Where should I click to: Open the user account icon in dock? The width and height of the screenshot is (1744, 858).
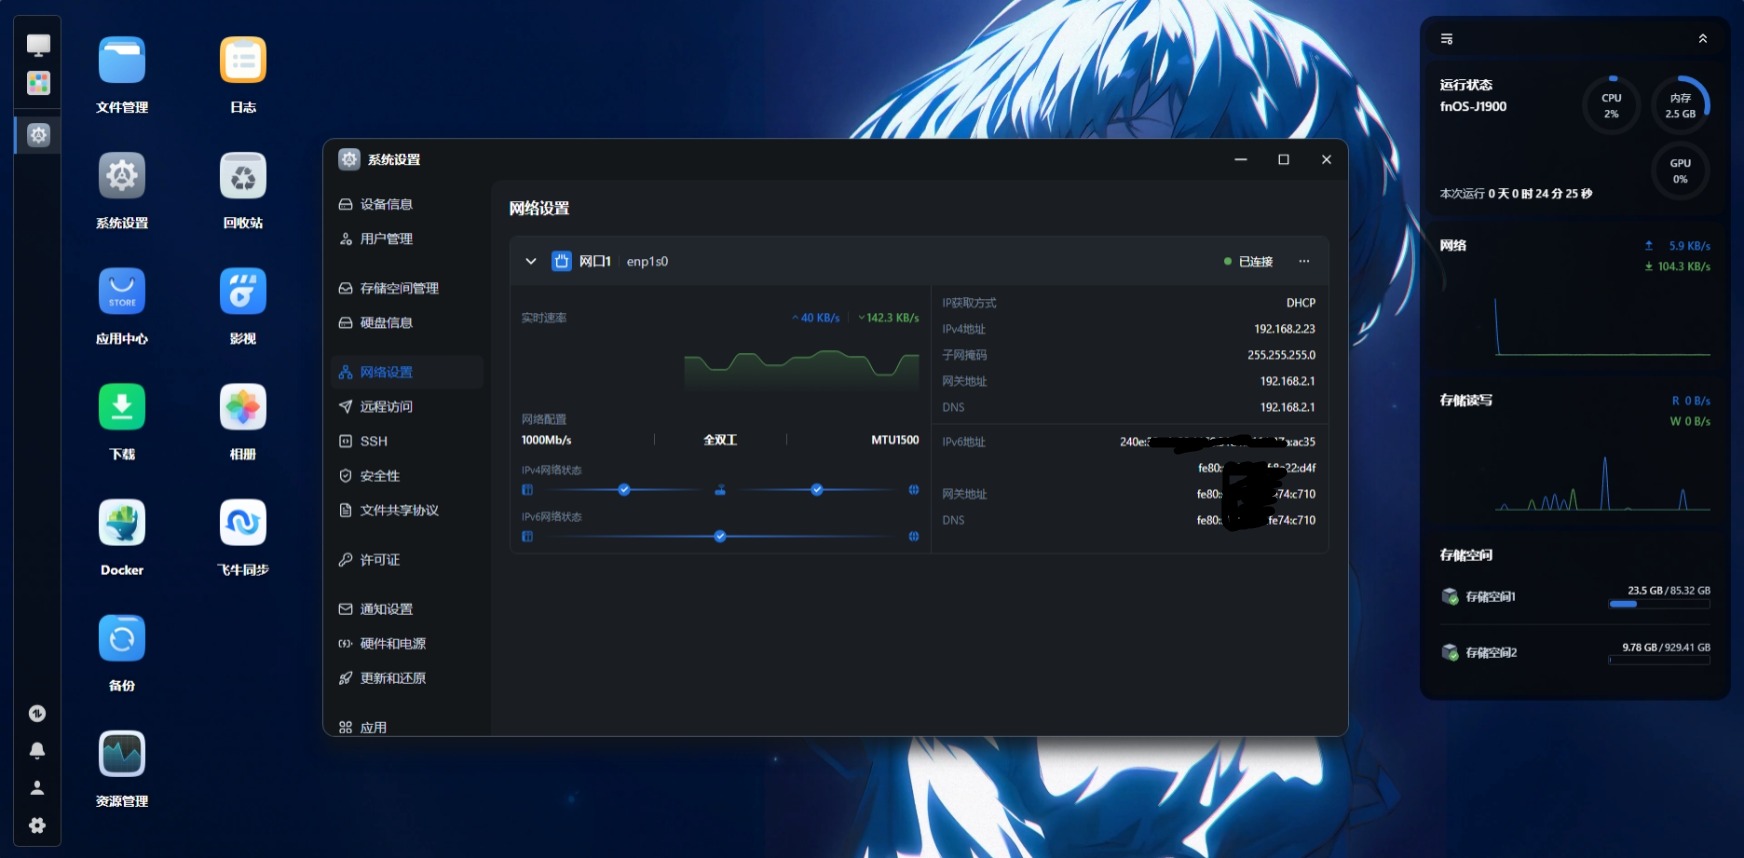pyautogui.click(x=37, y=788)
